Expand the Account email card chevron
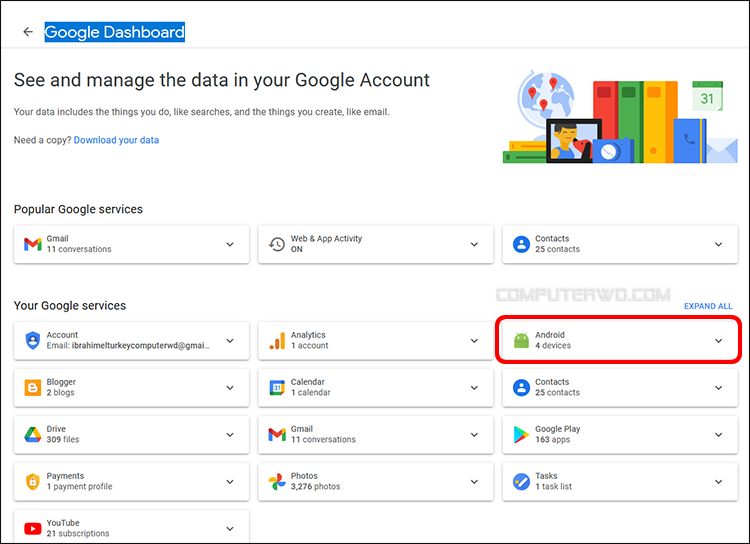Image resolution: width=750 pixels, height=544 pixels. pos(230,341)
